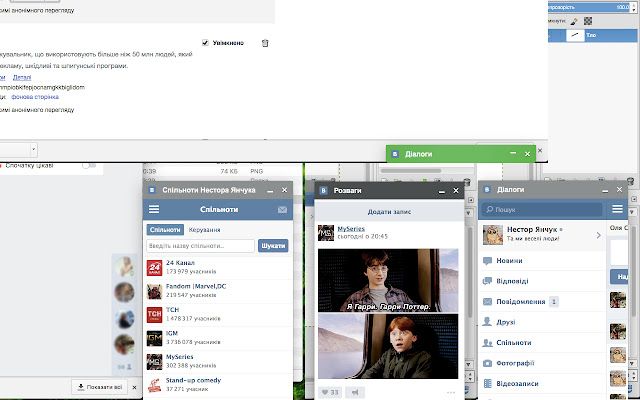Screen dimensions: 640x400
Task: Open hamburger menu in Спільноти window
Action: coord(154,209)
